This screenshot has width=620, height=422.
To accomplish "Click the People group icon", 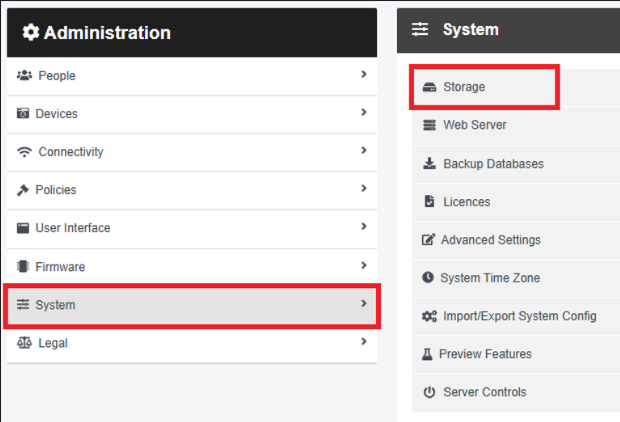I will tap(25, 75).
